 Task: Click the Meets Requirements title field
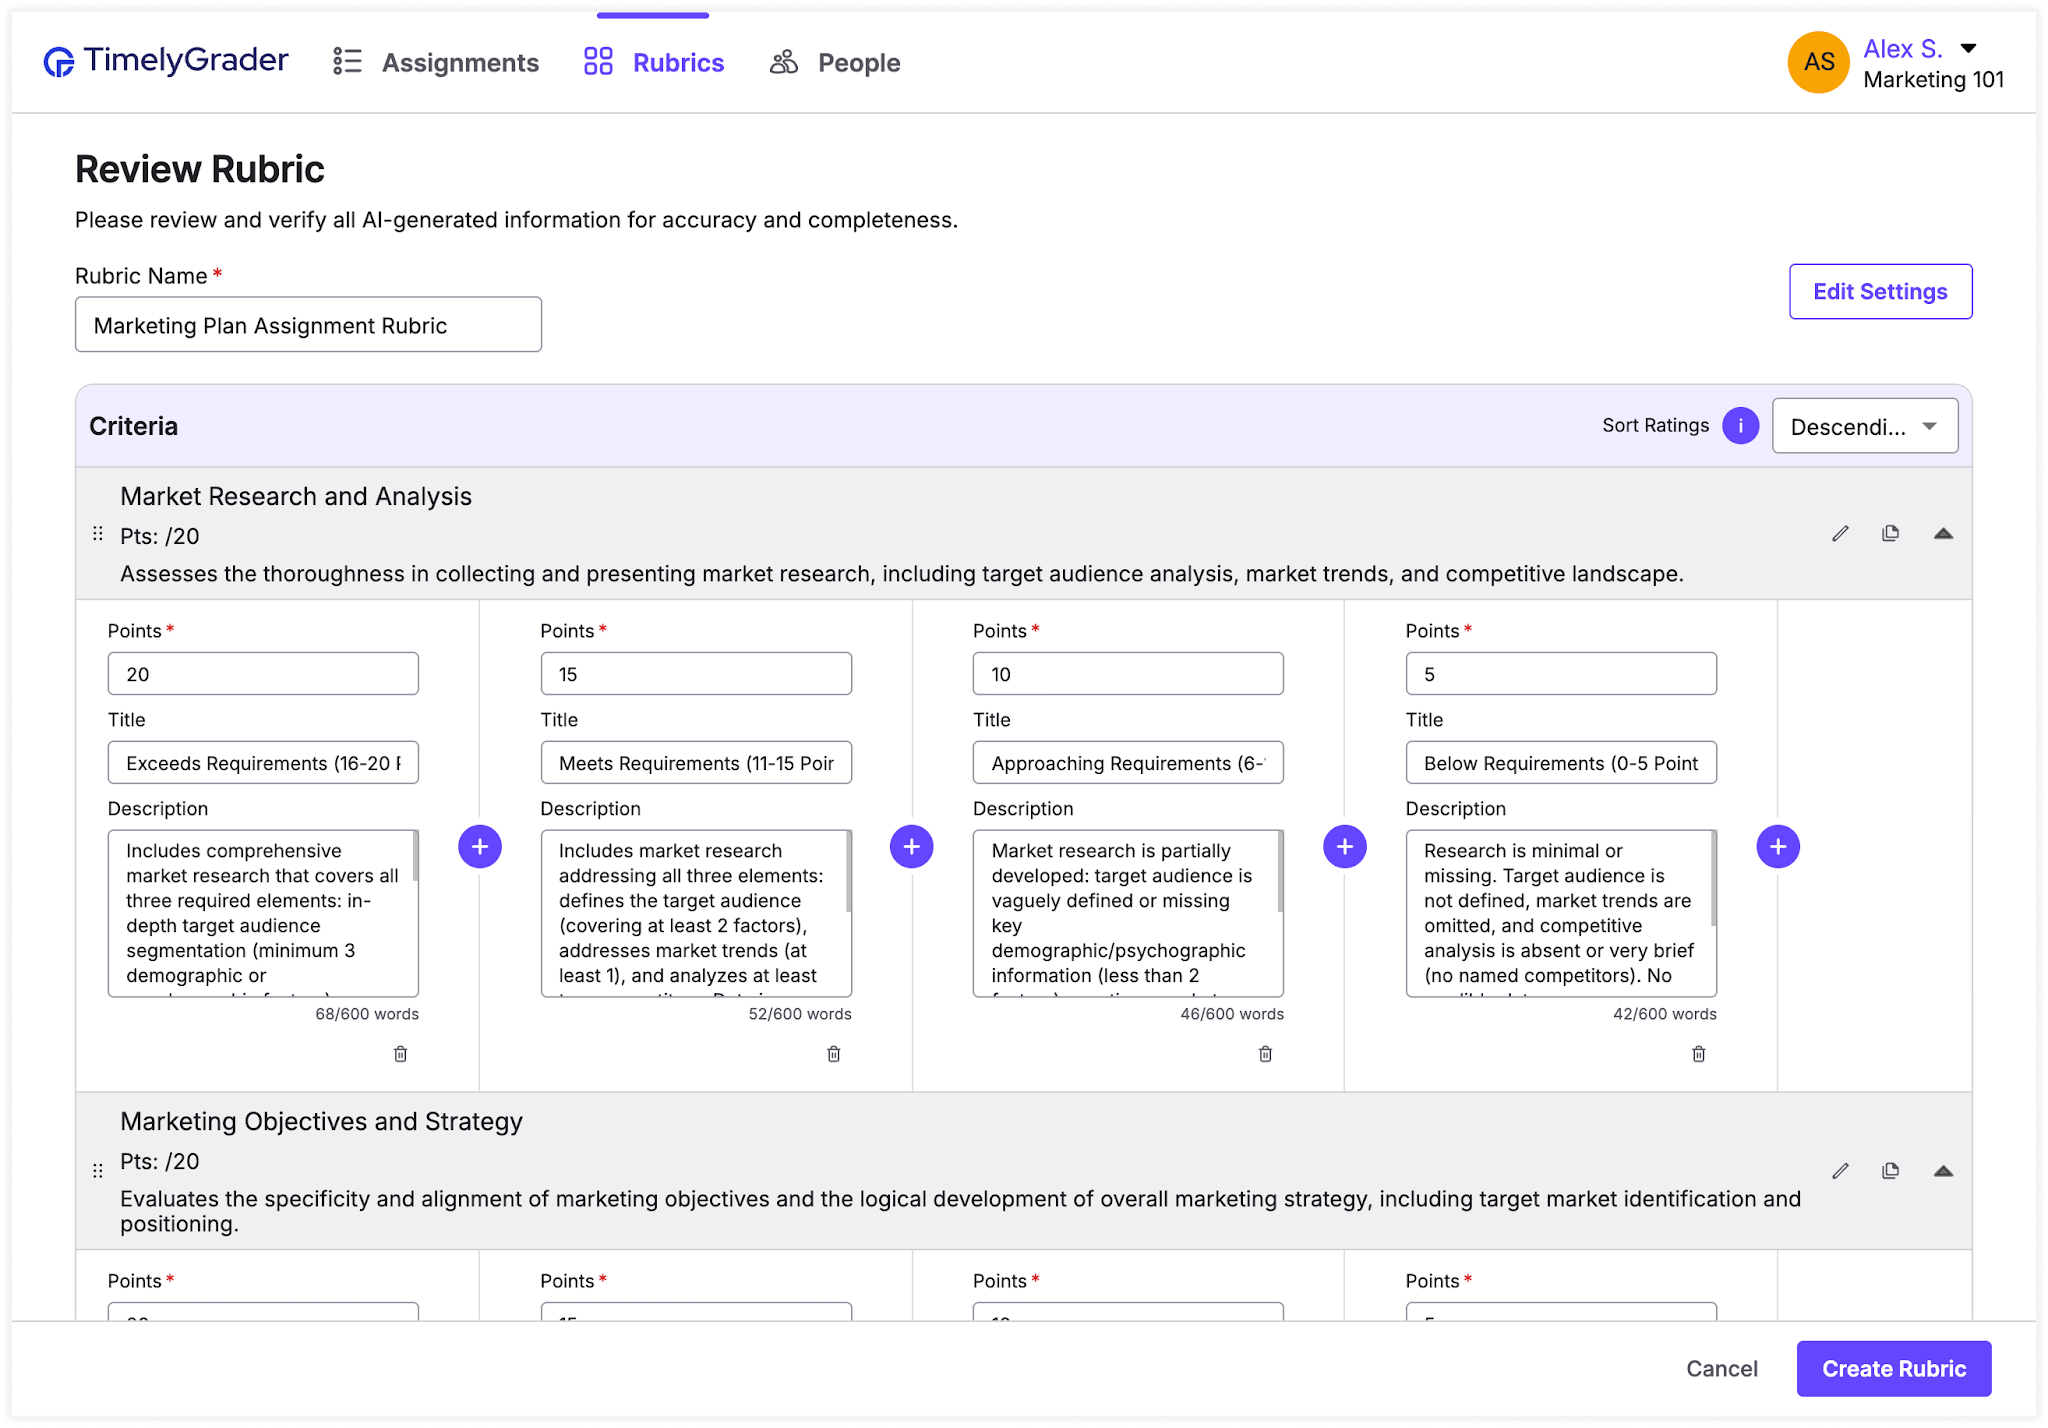pyautogui.click(x=696, y=763)
